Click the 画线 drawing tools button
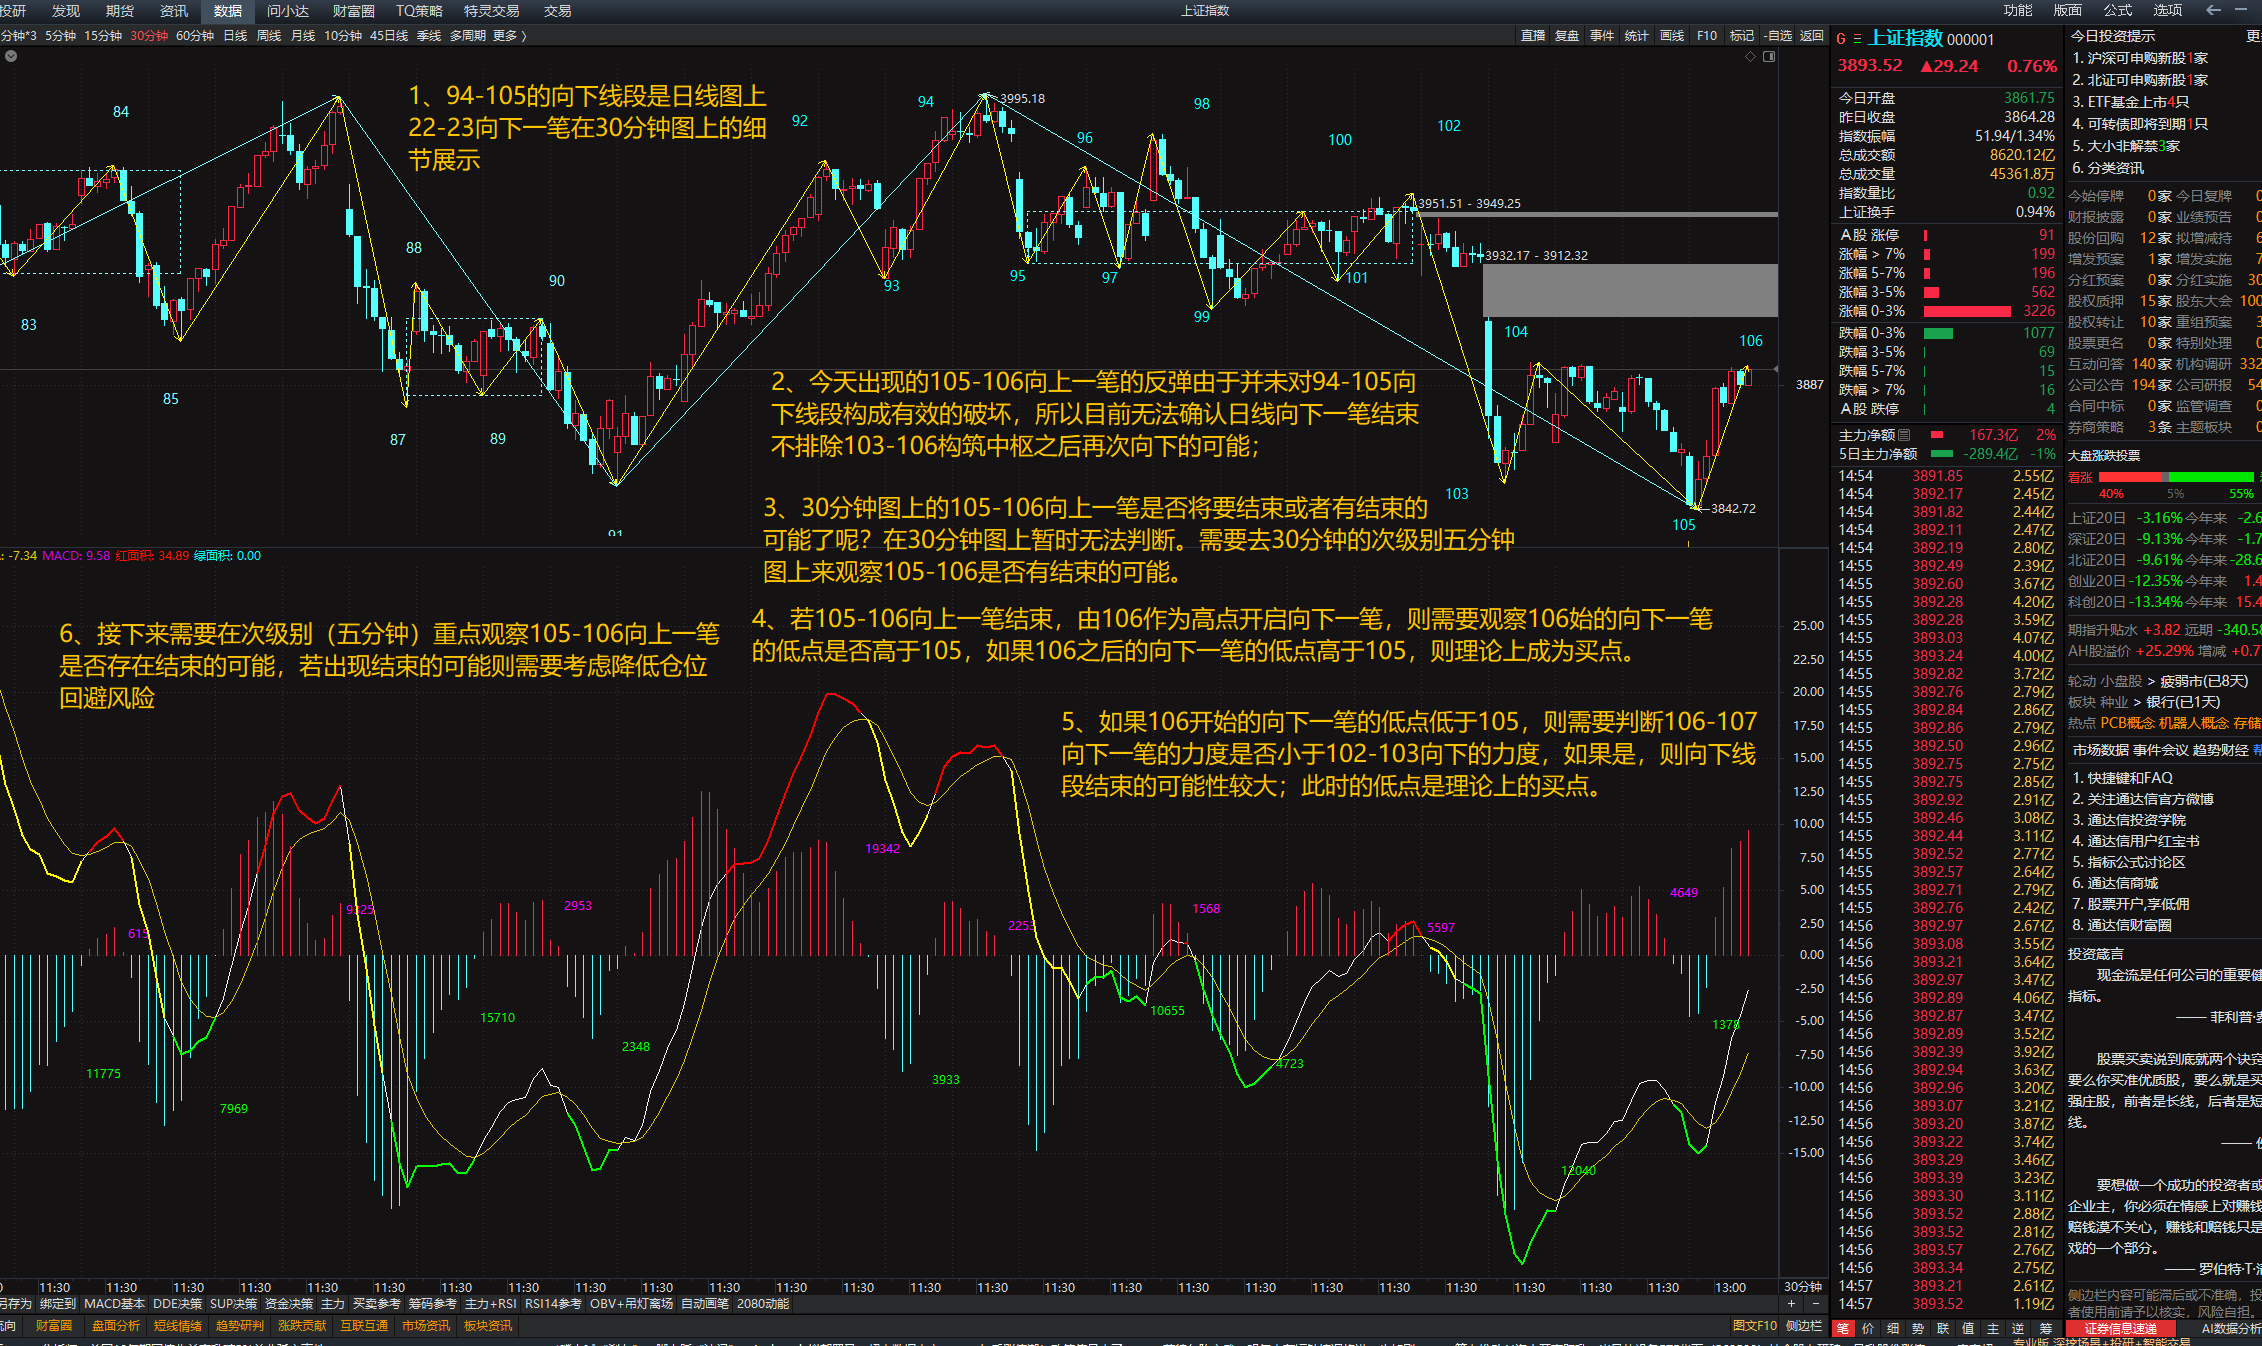 pyautogui.click(x=1672, y=36)
